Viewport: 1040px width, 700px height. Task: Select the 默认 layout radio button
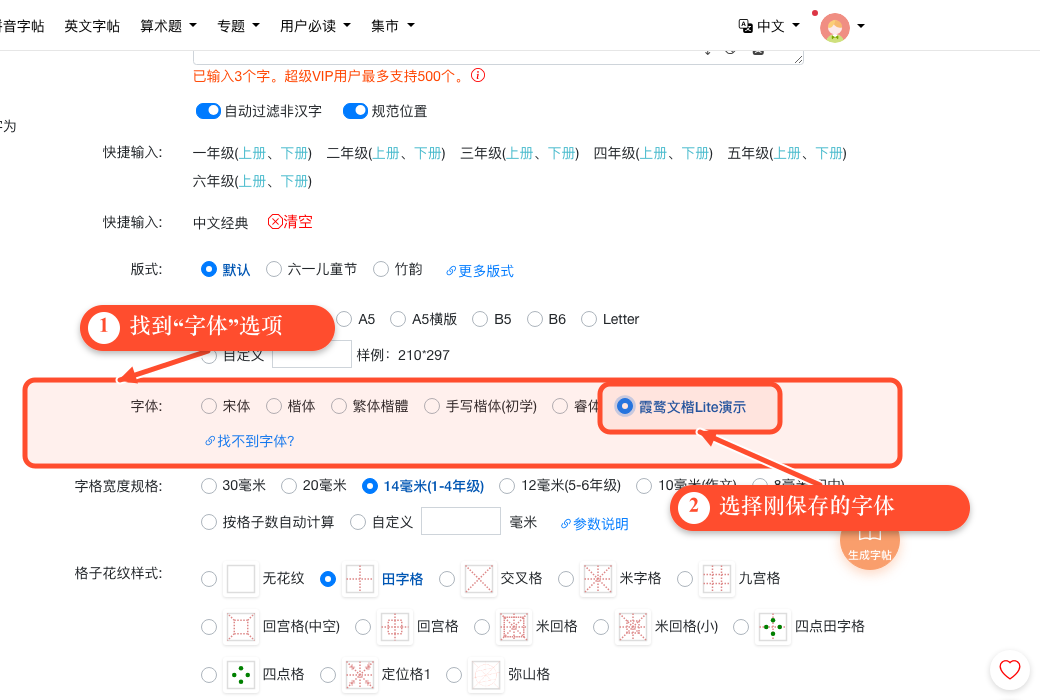(209, 269)
